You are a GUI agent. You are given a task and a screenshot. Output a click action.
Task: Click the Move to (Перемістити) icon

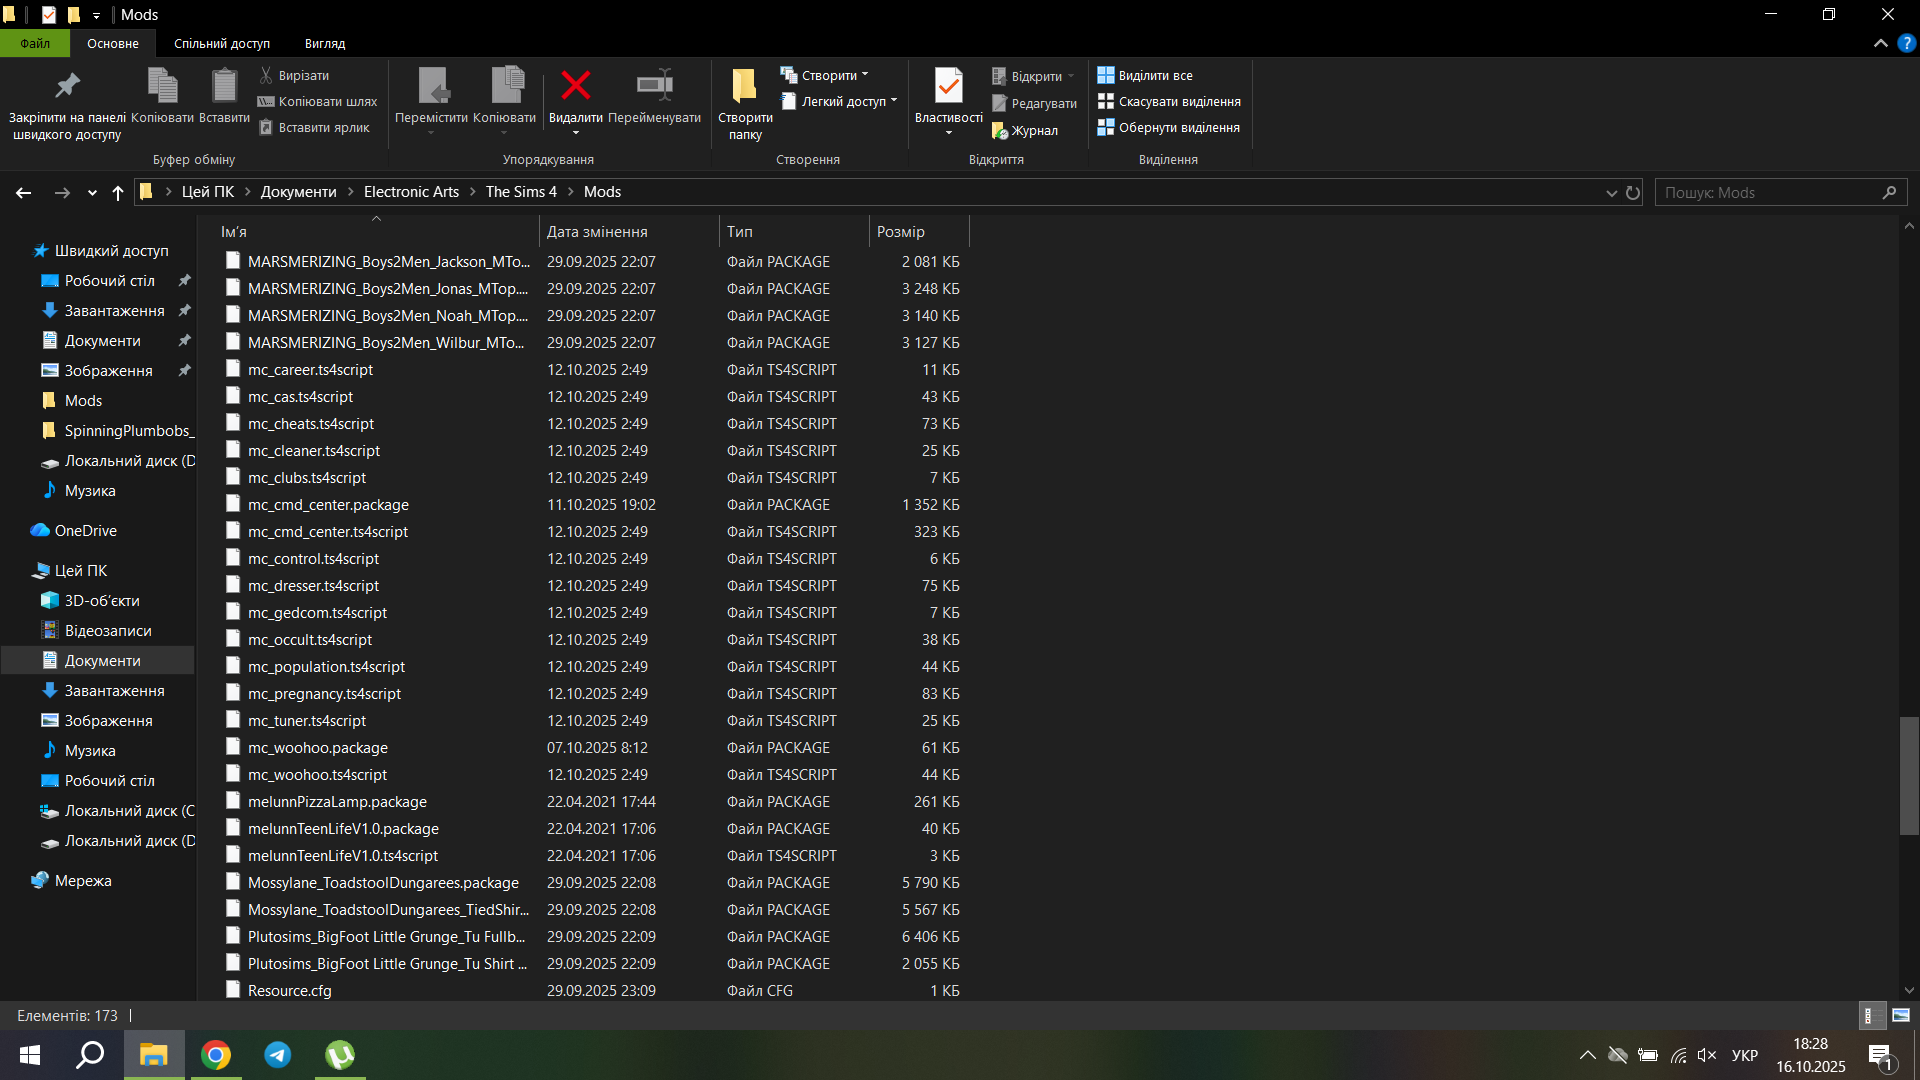pyautogui.click(x=431, y=86)
